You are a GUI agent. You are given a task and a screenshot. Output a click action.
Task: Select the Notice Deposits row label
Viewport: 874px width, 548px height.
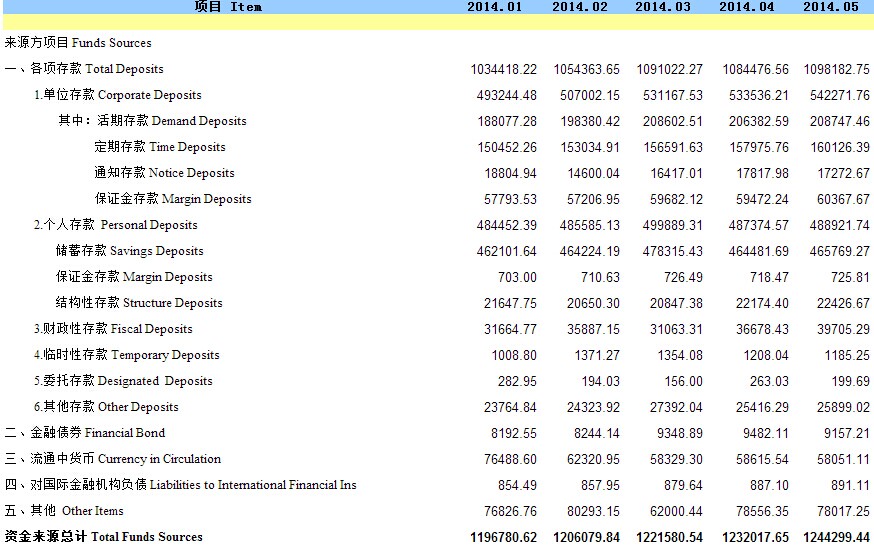[x=164, y=173]
